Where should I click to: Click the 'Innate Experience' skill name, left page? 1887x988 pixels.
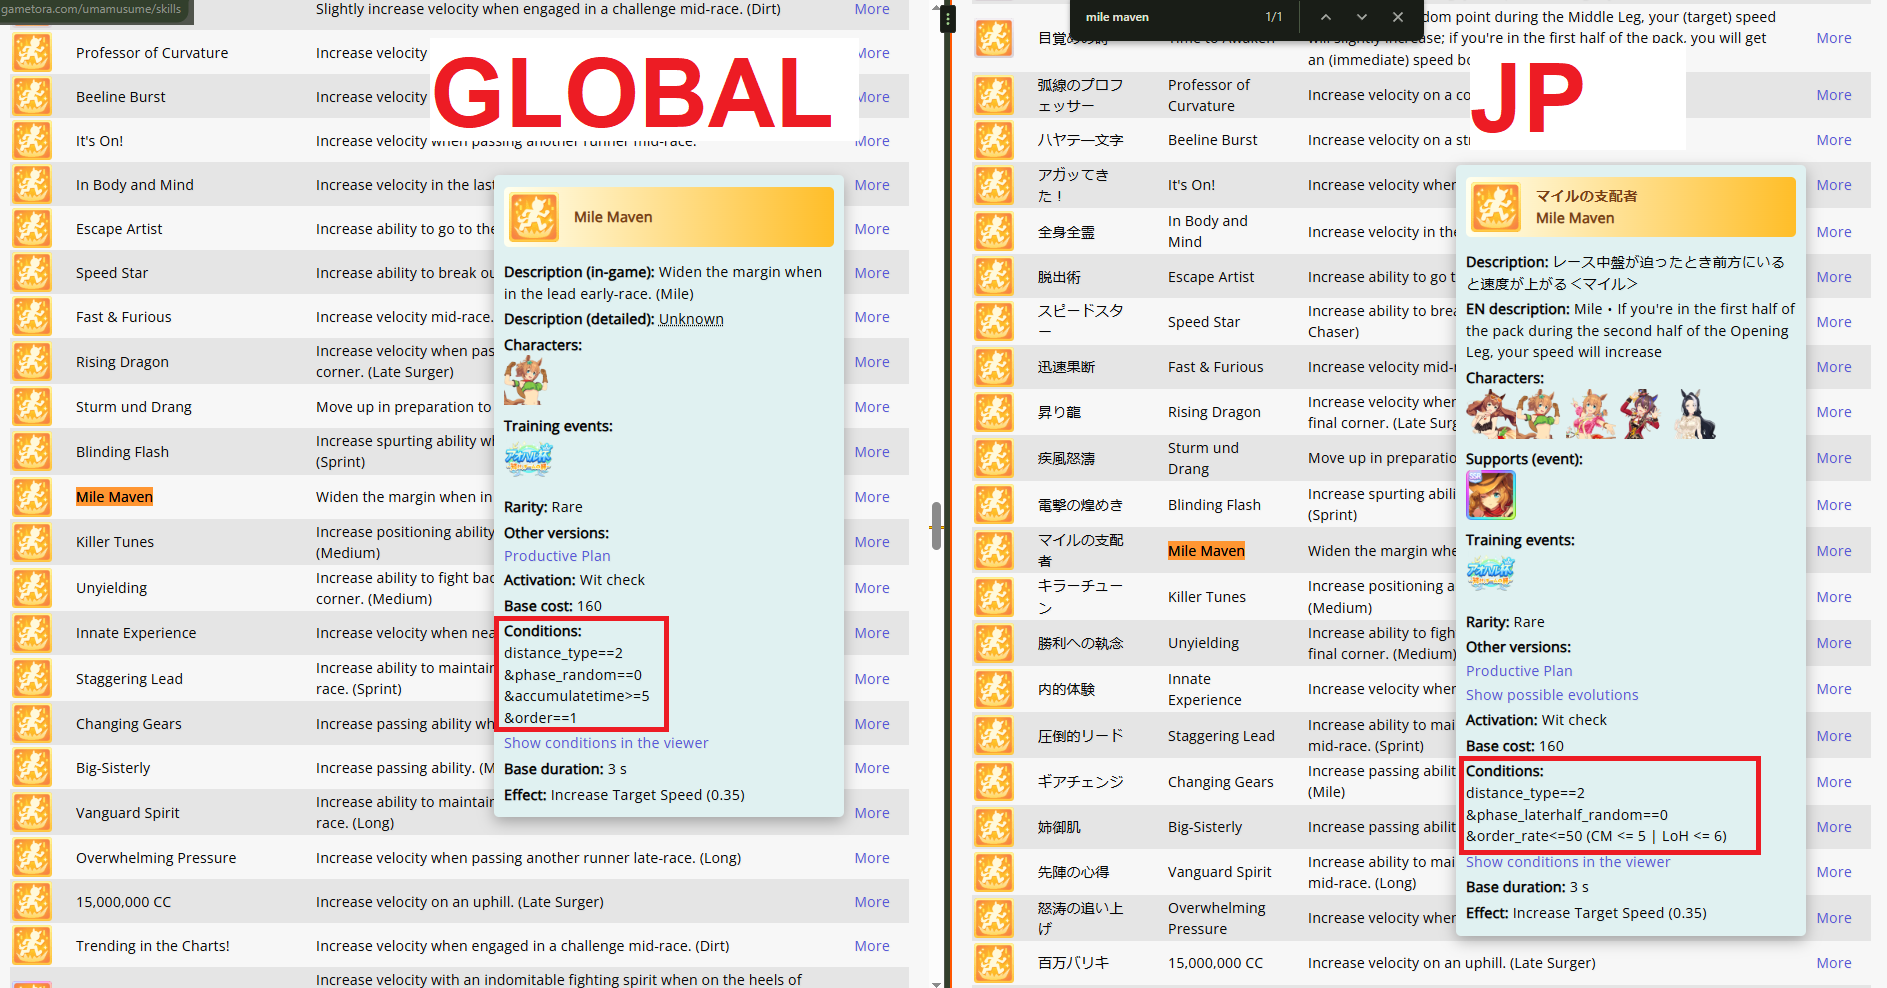(x=136, y=633)
